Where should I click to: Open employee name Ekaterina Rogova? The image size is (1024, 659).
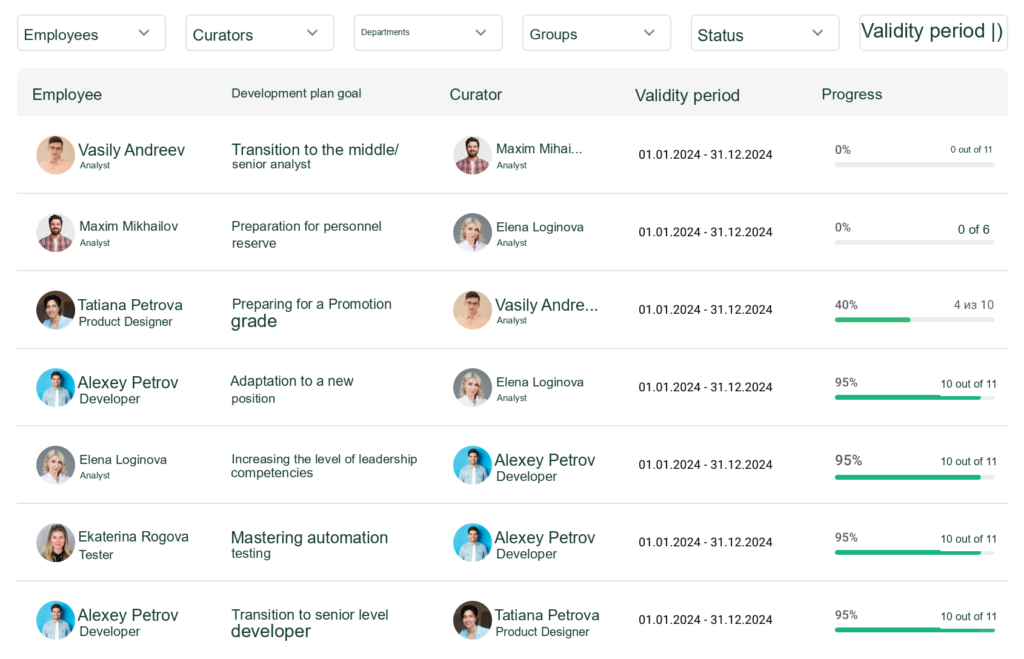tap(133, 537)
